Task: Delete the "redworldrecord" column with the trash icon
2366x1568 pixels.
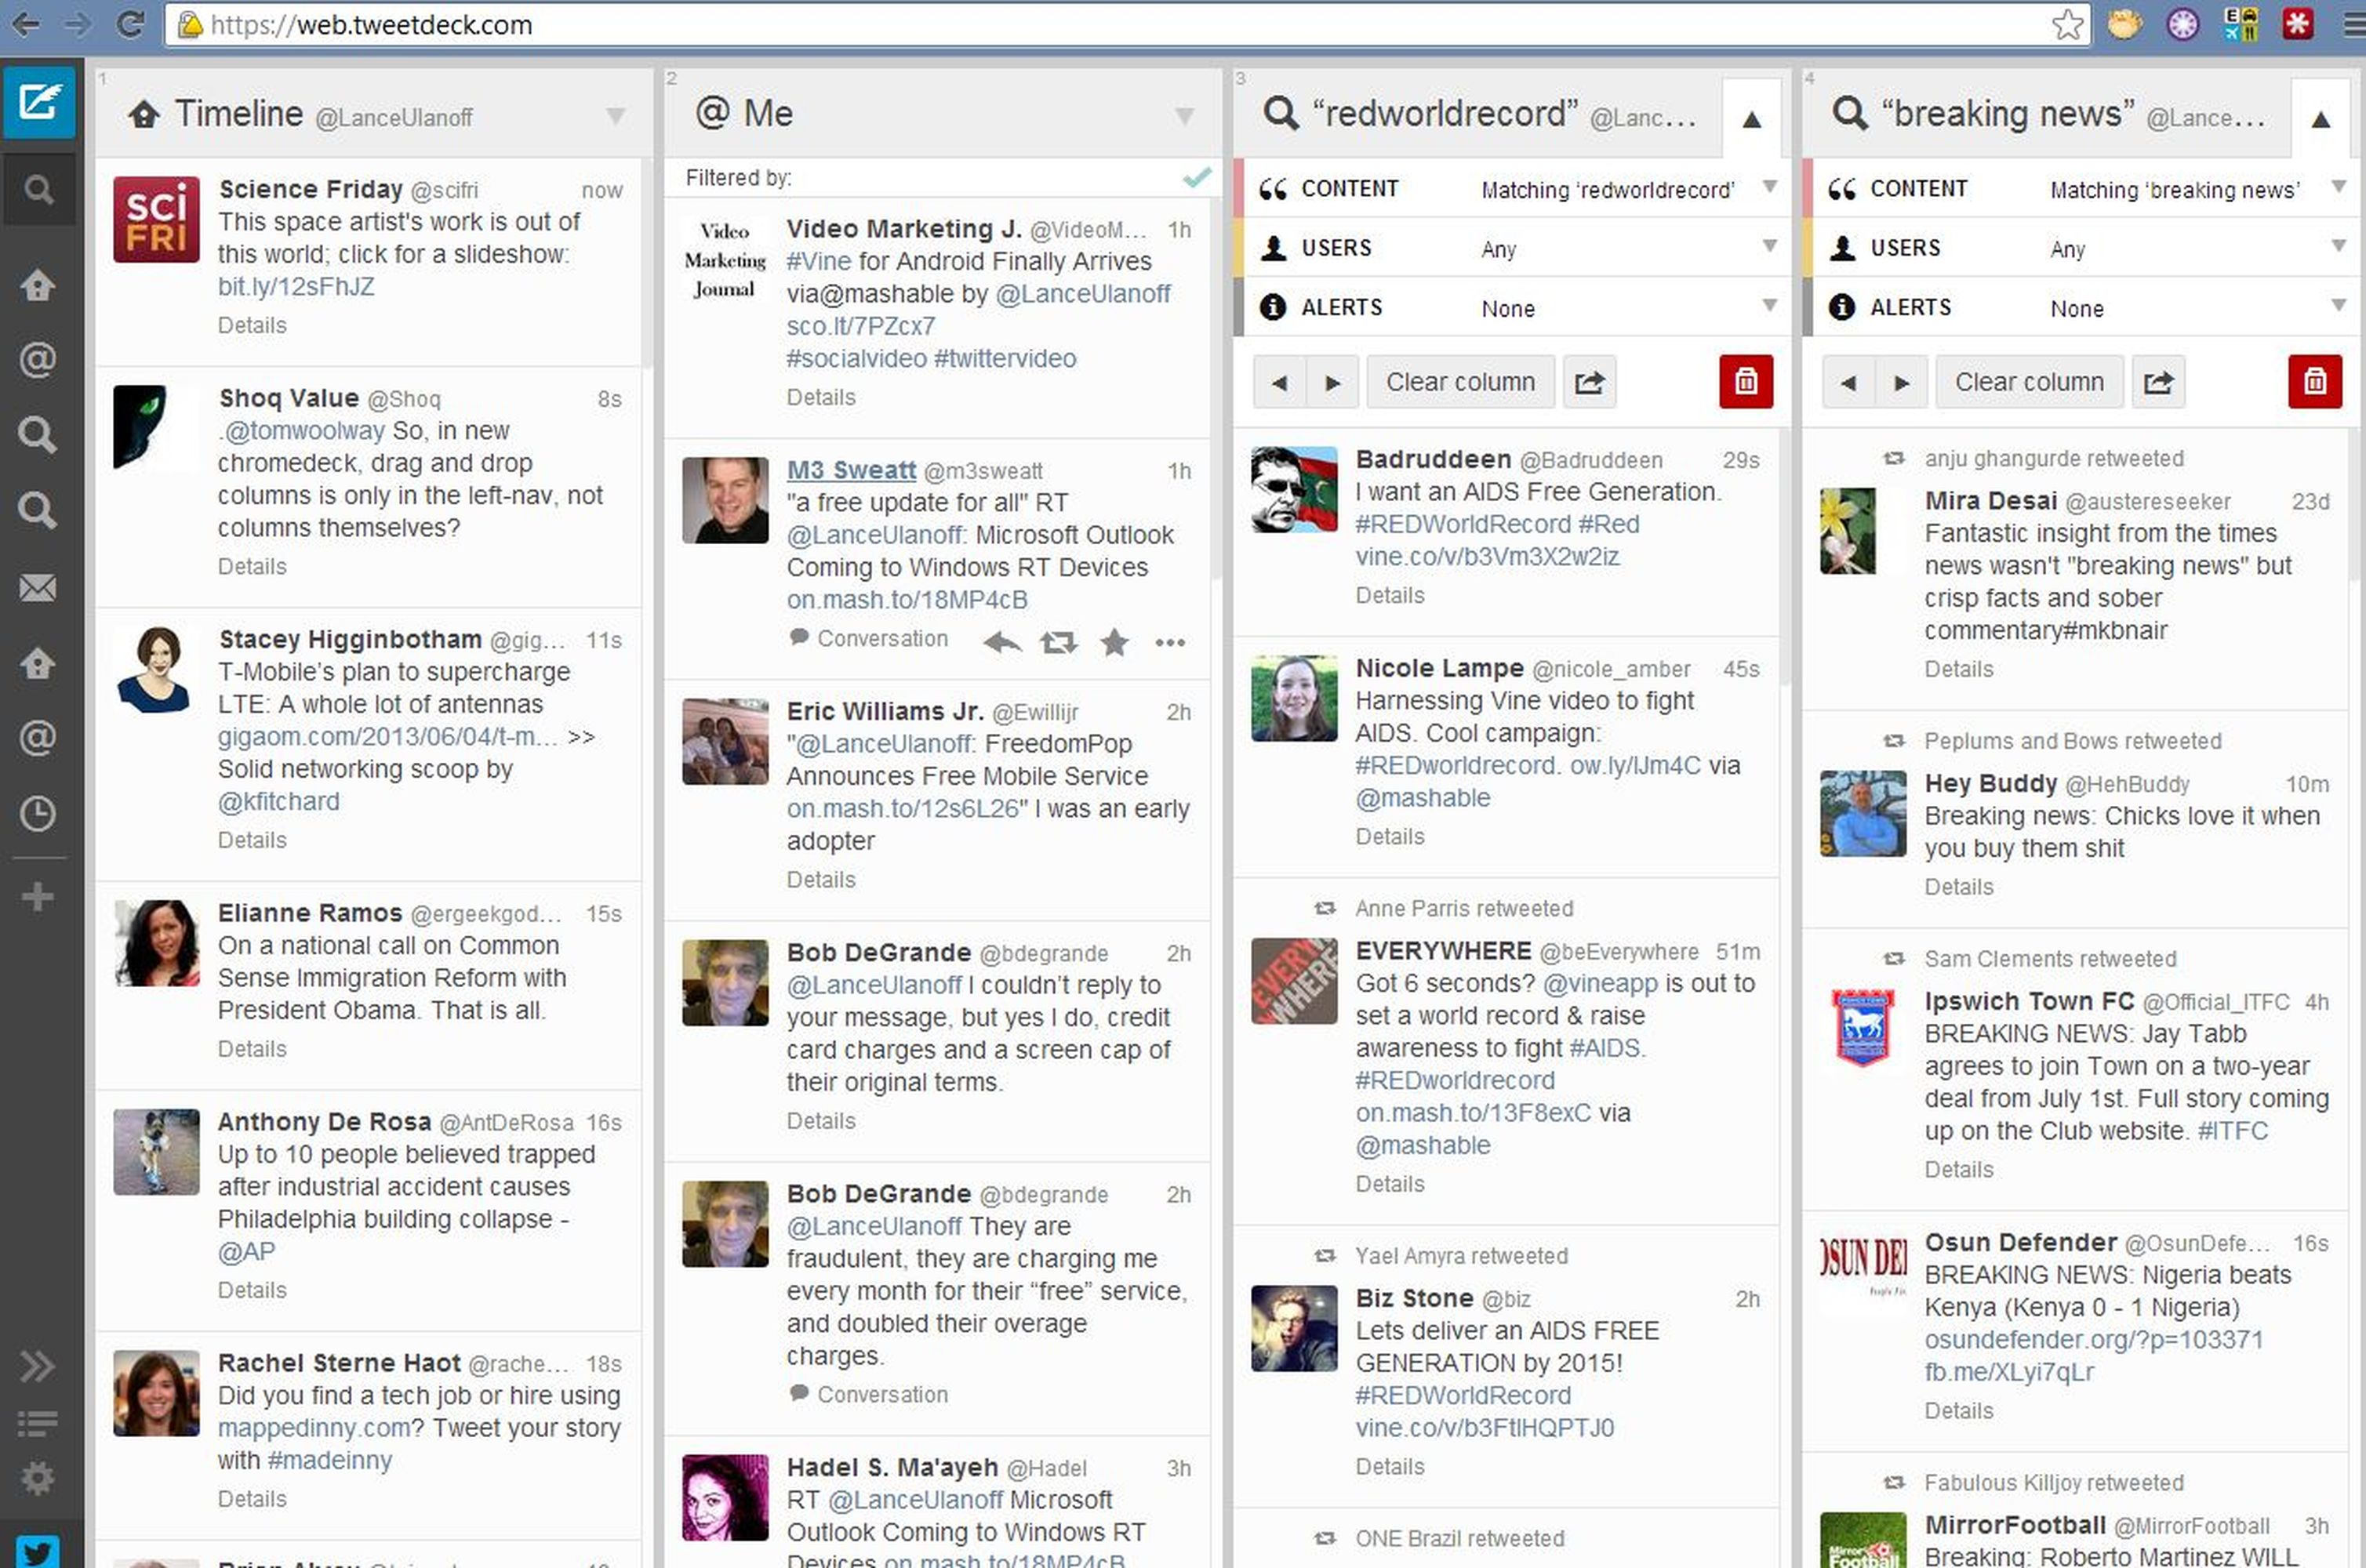Action: (1746, 381)
